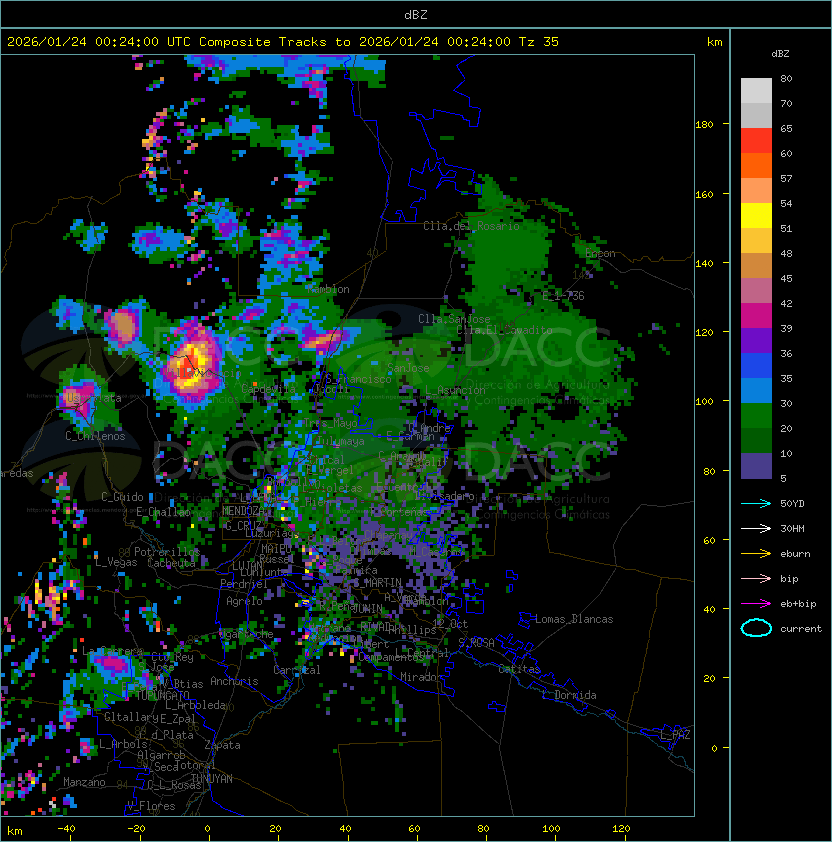Pick the light orange 57 dBZ swatch
This screenshot has height=842, width=832.
(x=756, y=190)
